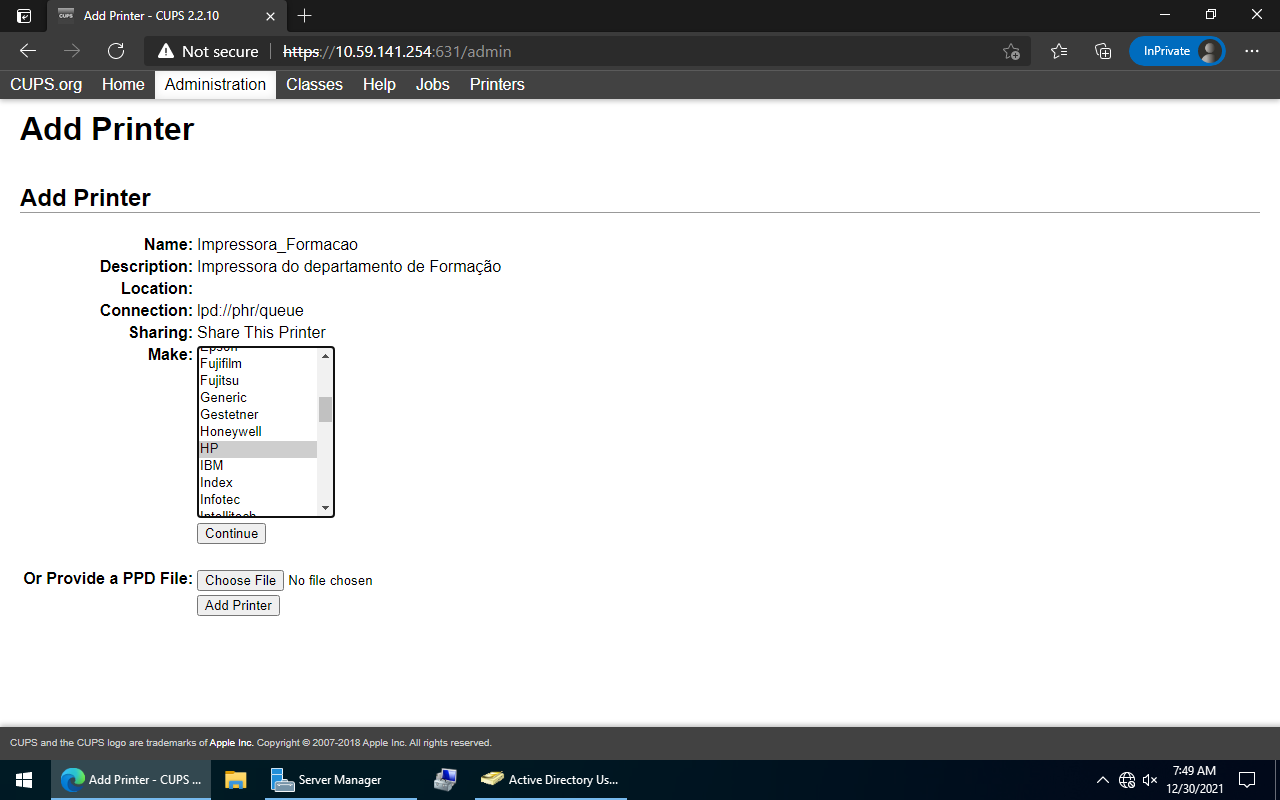This screenshot has width=1280, height=800.
Task: Click the browser refresh icon
Action: click(116, 51)
